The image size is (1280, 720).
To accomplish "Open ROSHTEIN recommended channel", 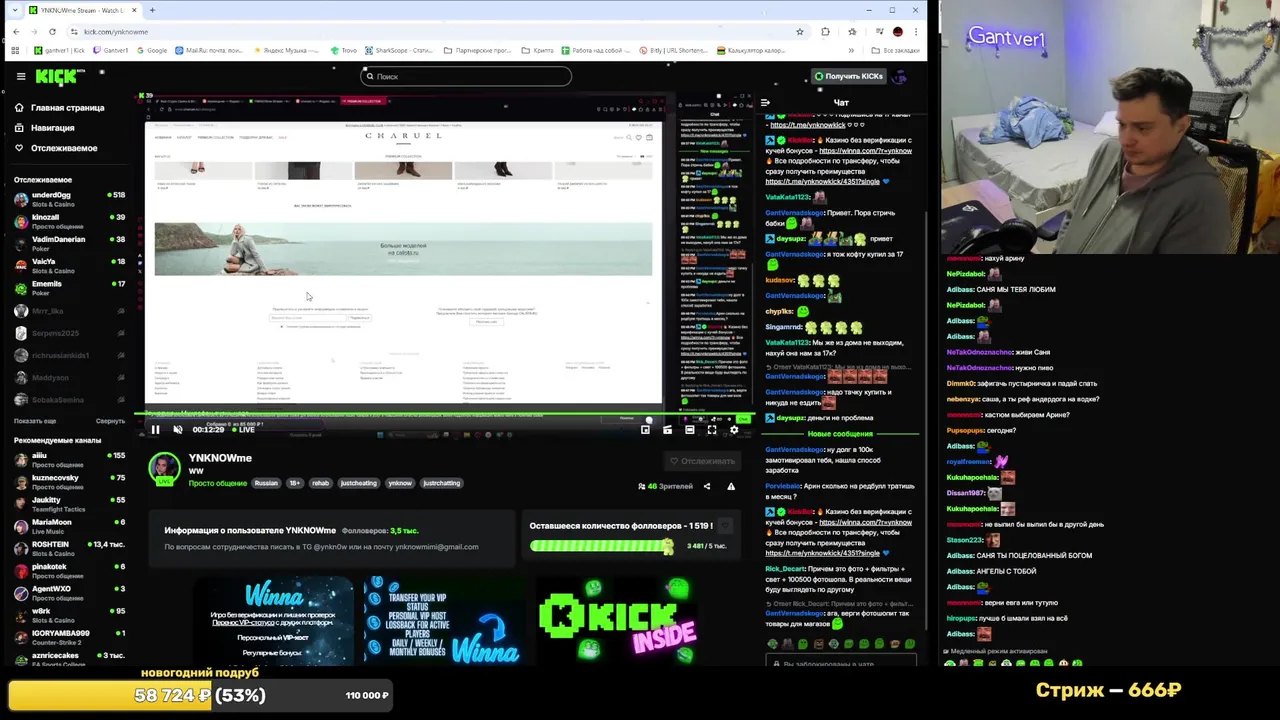I will pos(68,548).
